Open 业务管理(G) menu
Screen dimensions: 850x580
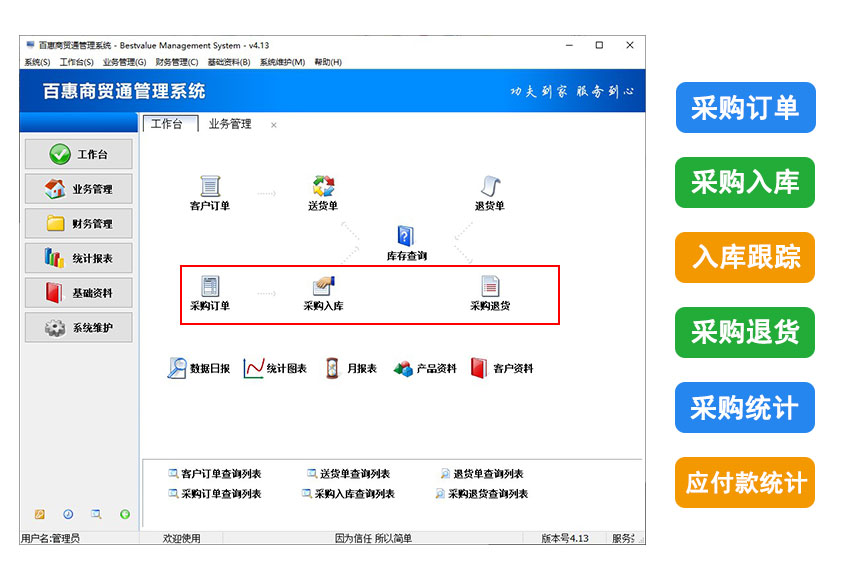[x=124, y=62]
